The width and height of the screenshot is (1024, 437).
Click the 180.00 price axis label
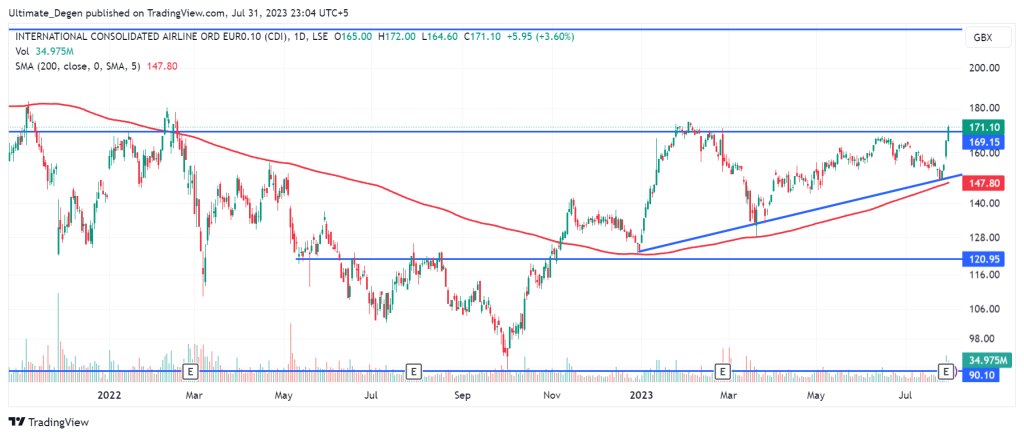(985, 108)
